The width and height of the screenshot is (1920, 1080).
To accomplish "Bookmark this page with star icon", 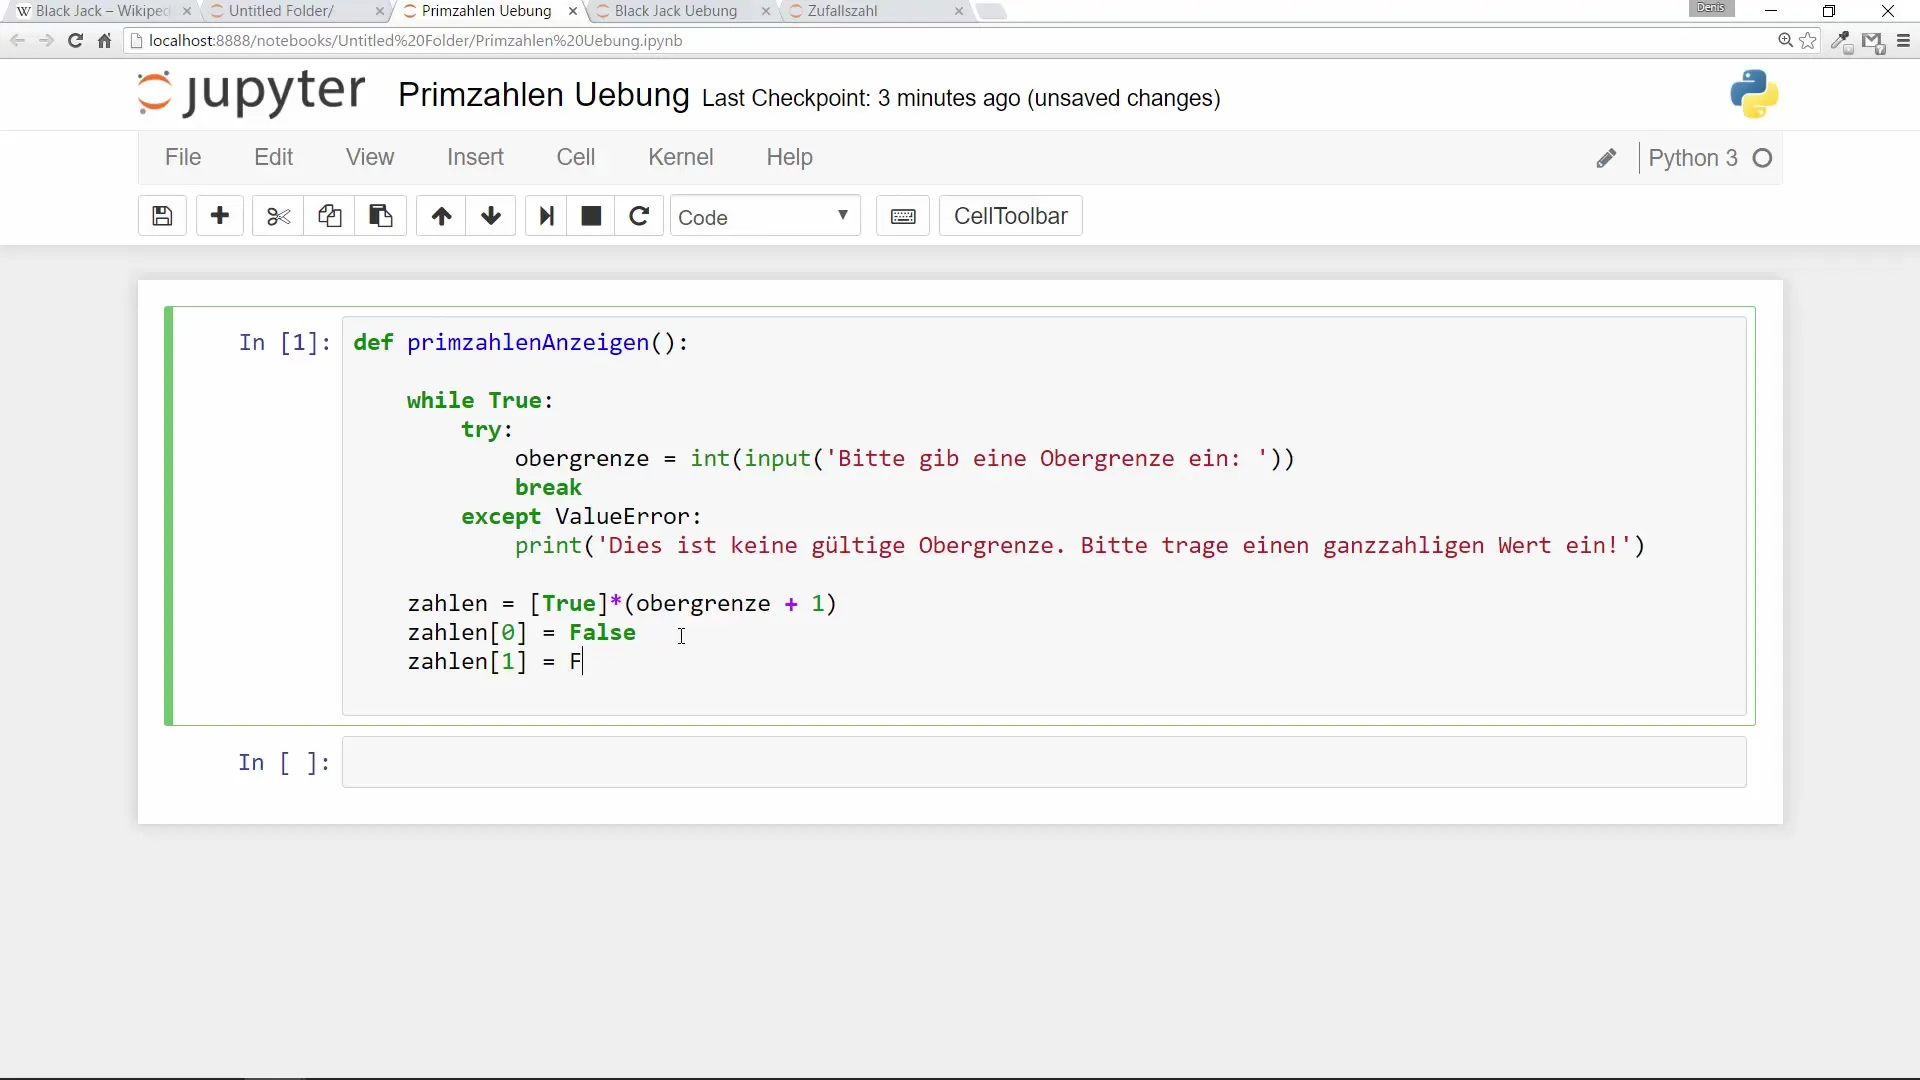I will (1808, 41).
